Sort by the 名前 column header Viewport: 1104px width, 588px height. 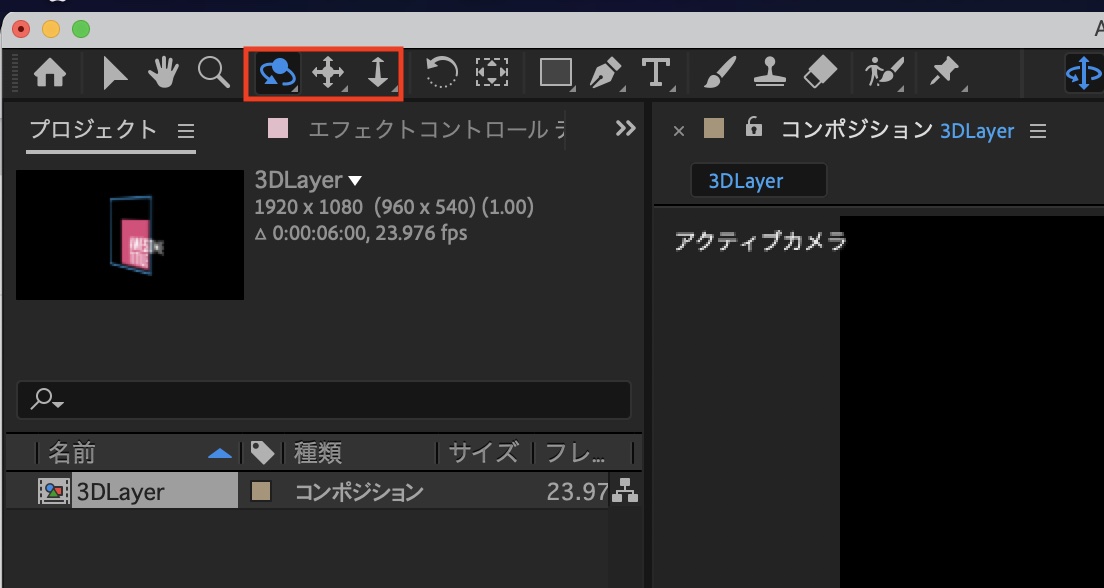[72, 453]
